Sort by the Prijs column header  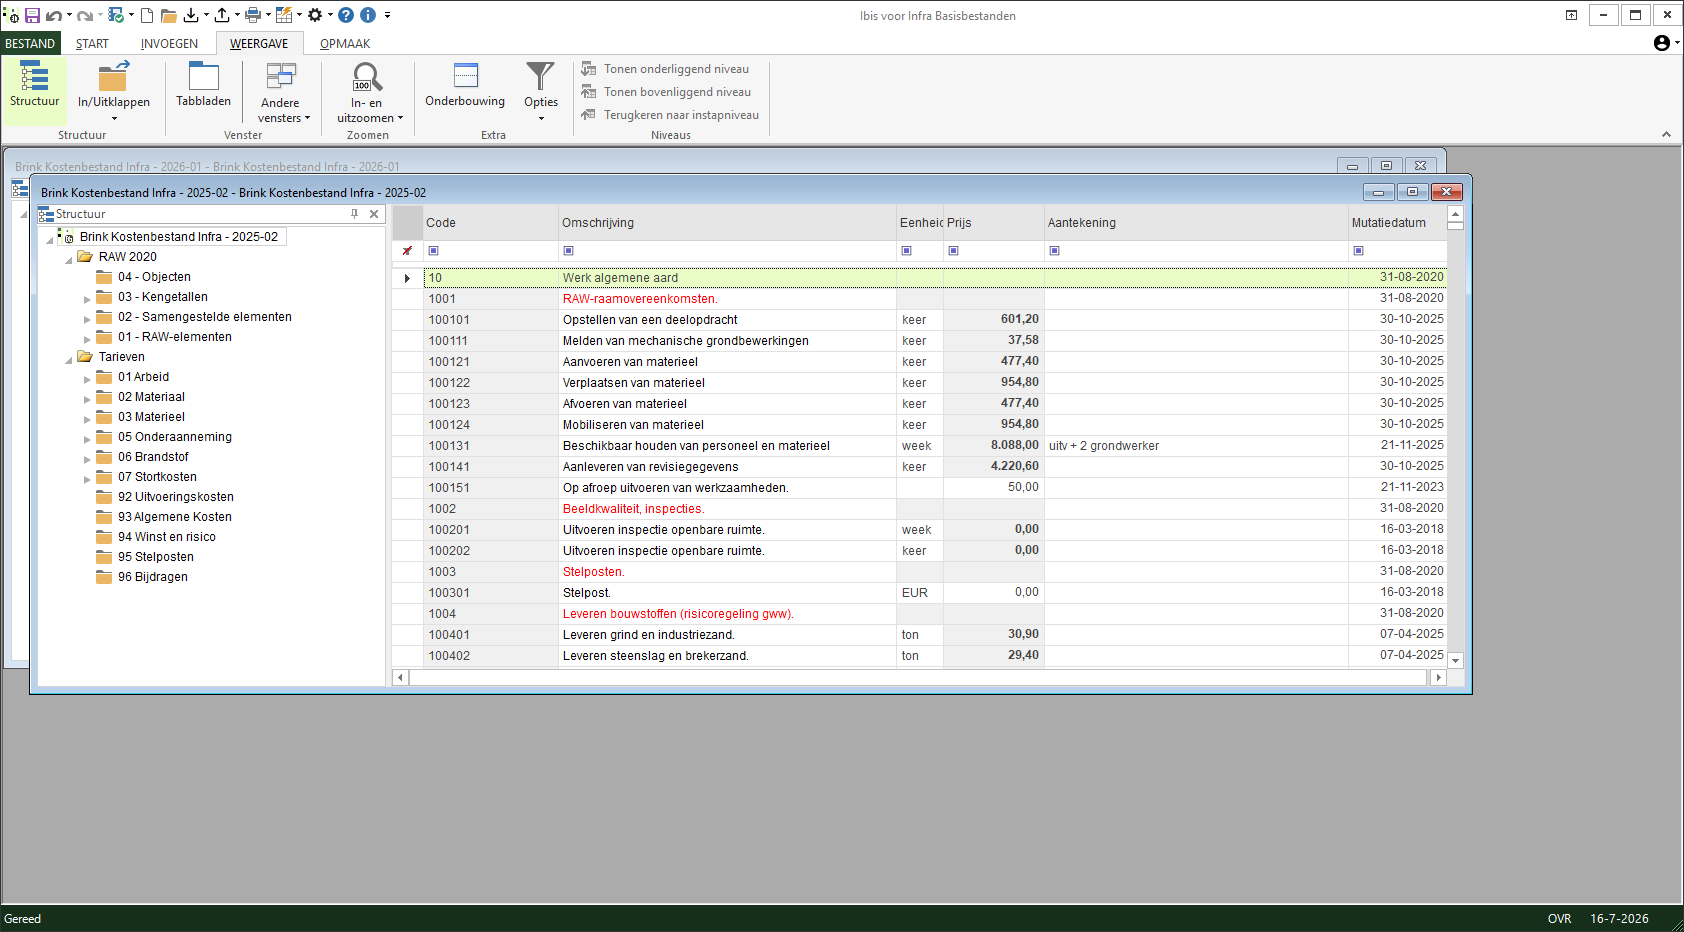click(994, 223)
